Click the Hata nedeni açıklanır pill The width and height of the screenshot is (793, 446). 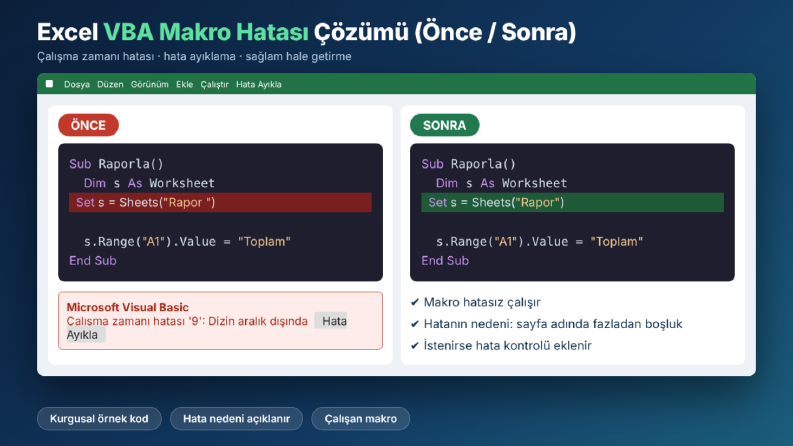click(x=236, y=419)
